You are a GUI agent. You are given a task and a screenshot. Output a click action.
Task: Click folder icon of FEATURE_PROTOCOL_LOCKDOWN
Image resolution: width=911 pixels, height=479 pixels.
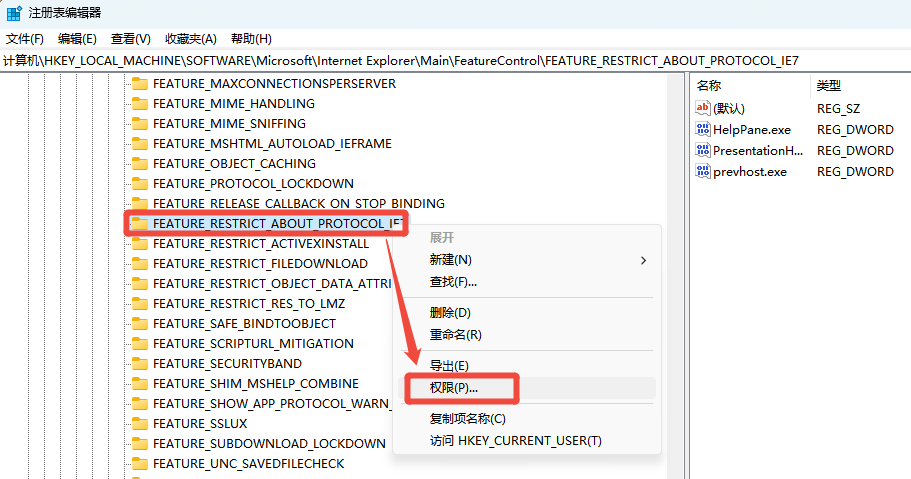(x=139, y=184)
